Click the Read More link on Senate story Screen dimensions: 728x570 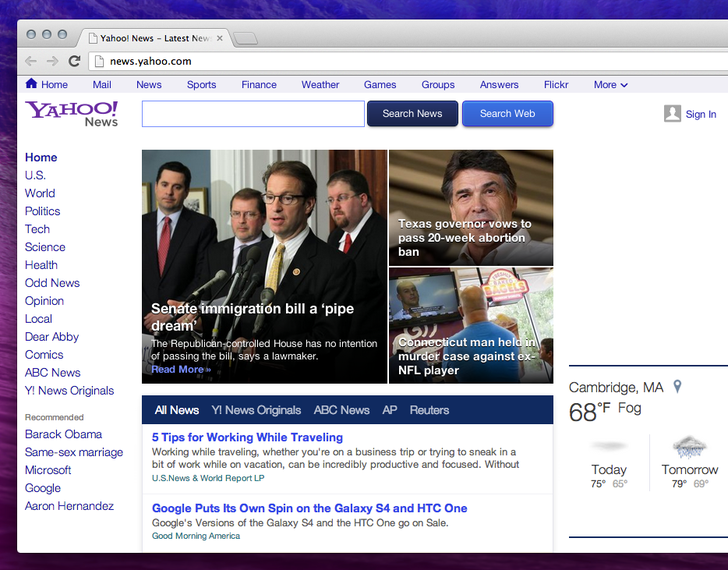[180, 370]
